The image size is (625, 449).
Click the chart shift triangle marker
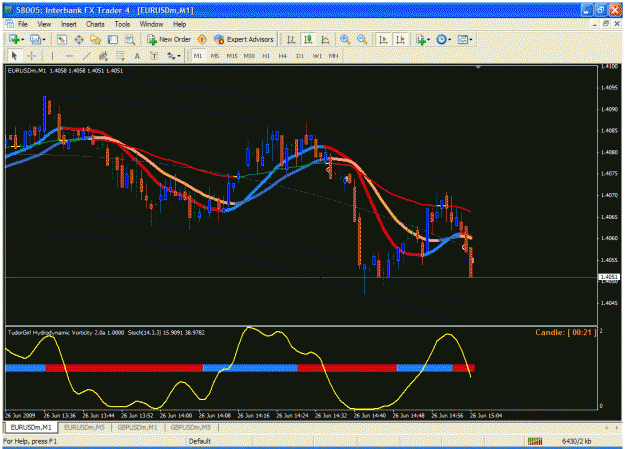point(478,67)
